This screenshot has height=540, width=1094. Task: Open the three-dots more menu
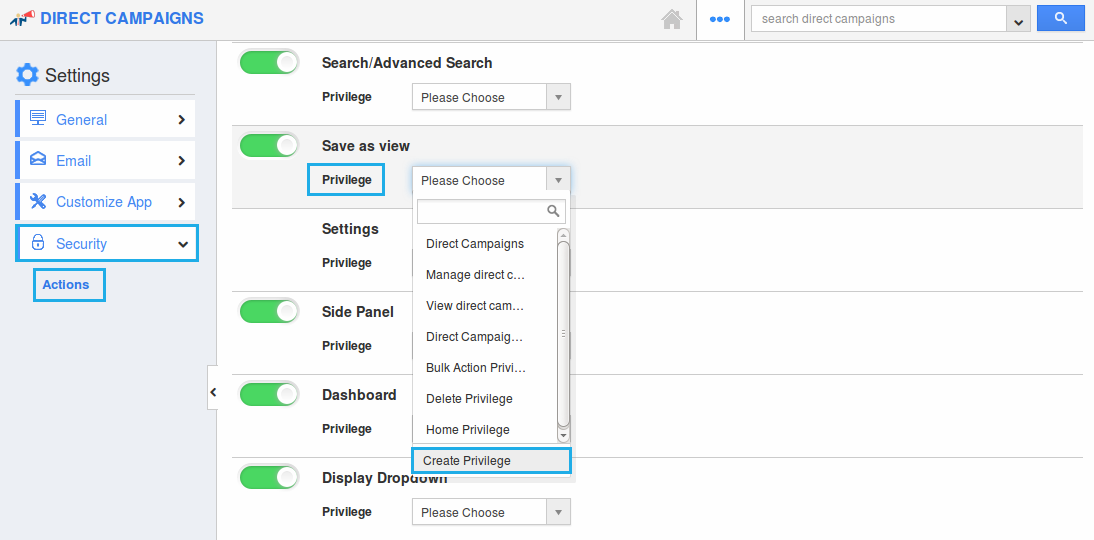point(720,19)
